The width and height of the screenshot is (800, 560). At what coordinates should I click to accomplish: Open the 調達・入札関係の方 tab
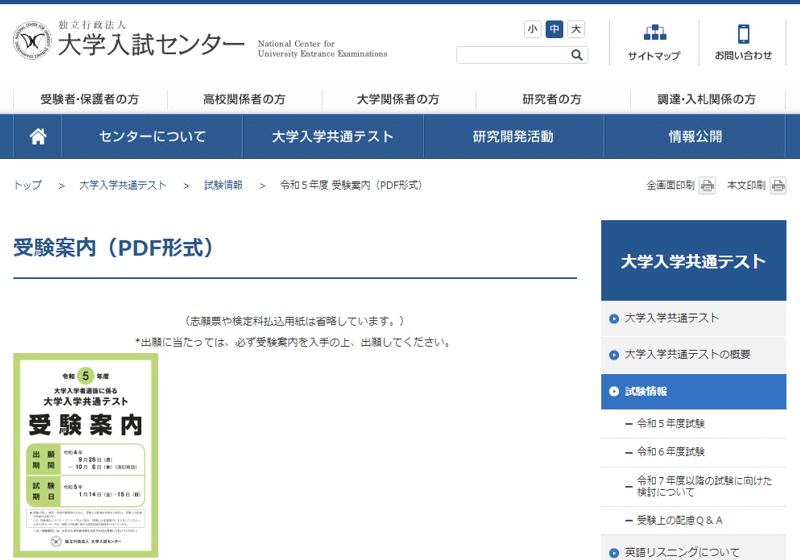[707, 99]
